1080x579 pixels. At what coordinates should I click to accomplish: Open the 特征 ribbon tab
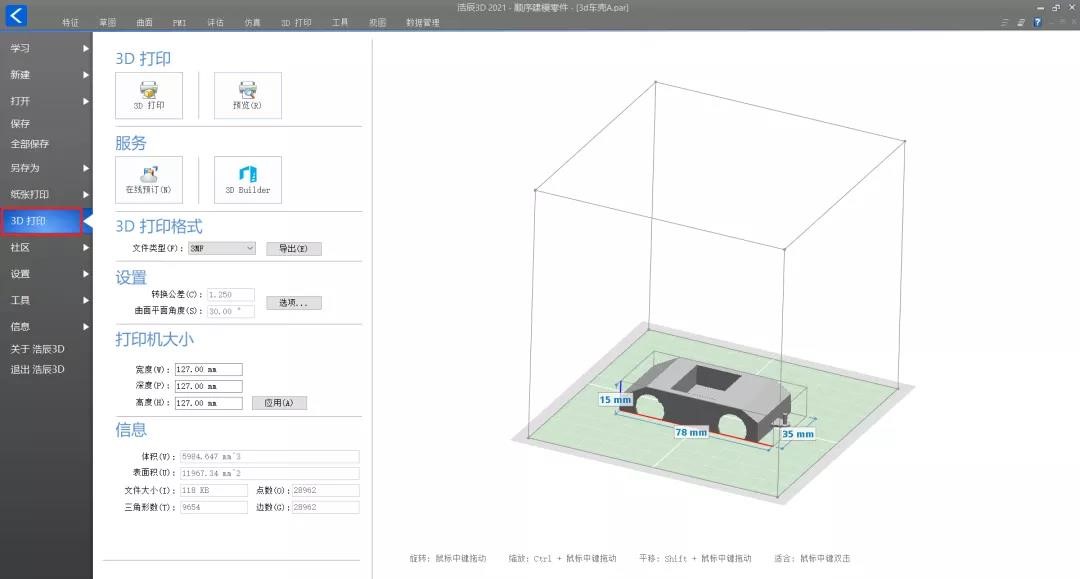pos(70,23)
